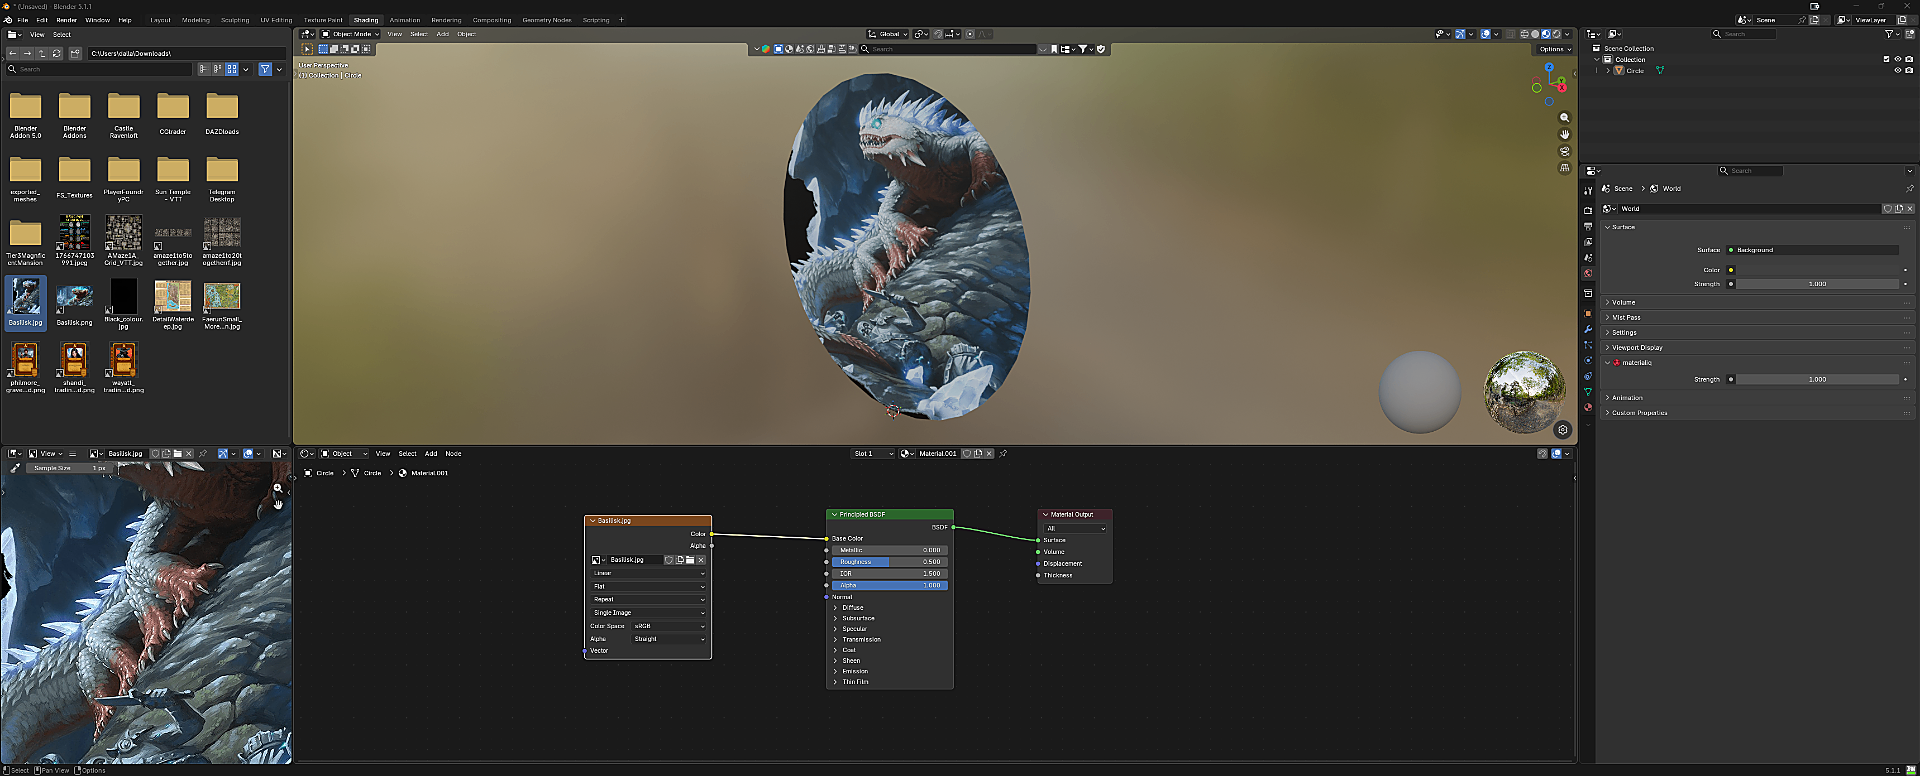
Task: Open node editor Node menu
Action: click(453, 453)
